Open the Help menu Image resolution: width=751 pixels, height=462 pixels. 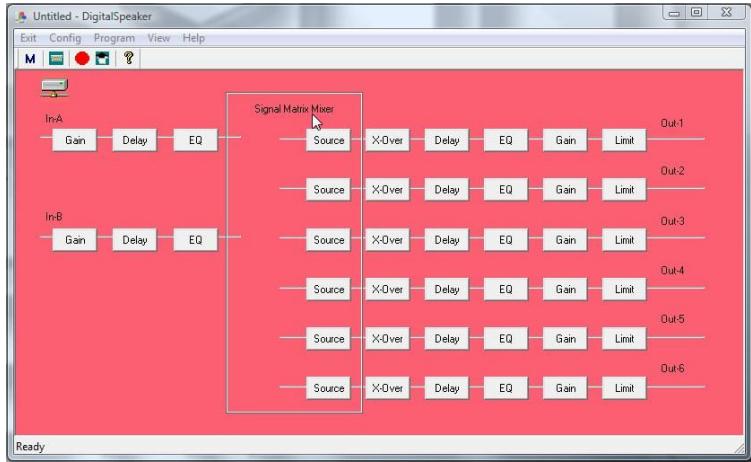[x=193, y=38]
